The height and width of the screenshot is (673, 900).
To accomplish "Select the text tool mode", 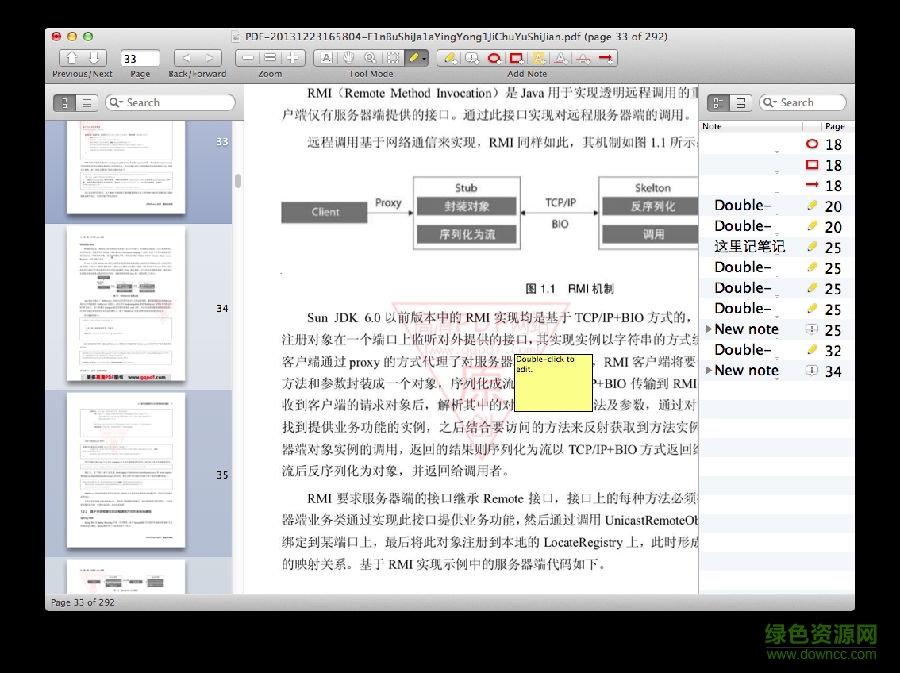I will (327, 58).
